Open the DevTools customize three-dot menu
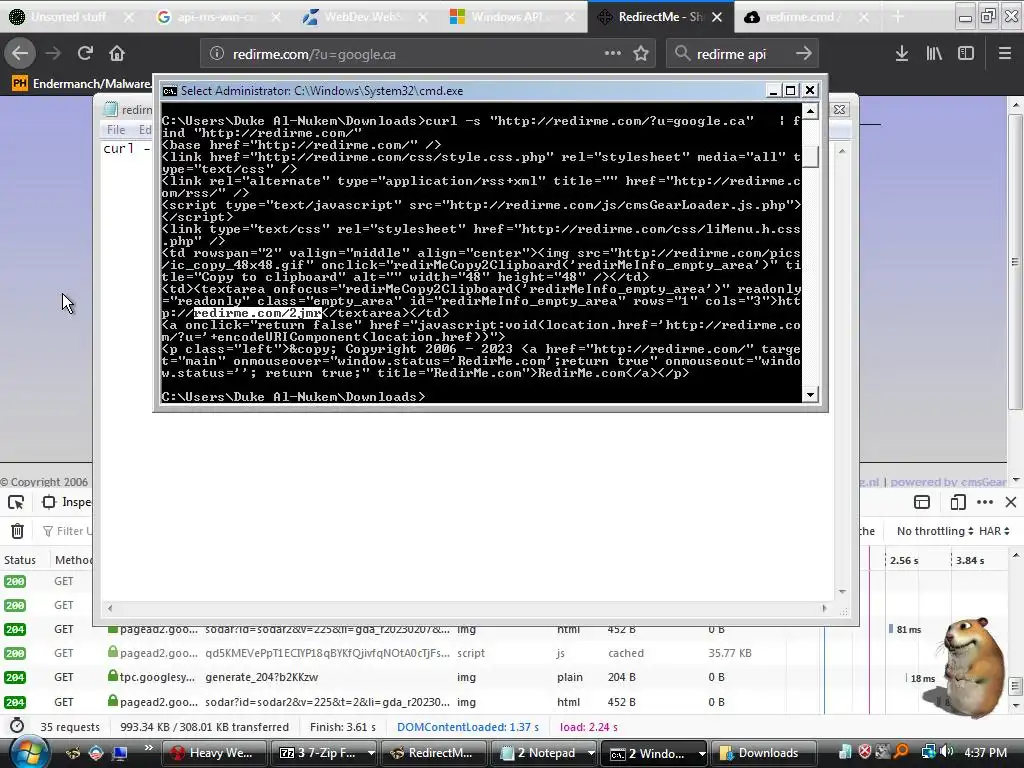This screenshot has height=768, width=1024. (x=985, y=502)
